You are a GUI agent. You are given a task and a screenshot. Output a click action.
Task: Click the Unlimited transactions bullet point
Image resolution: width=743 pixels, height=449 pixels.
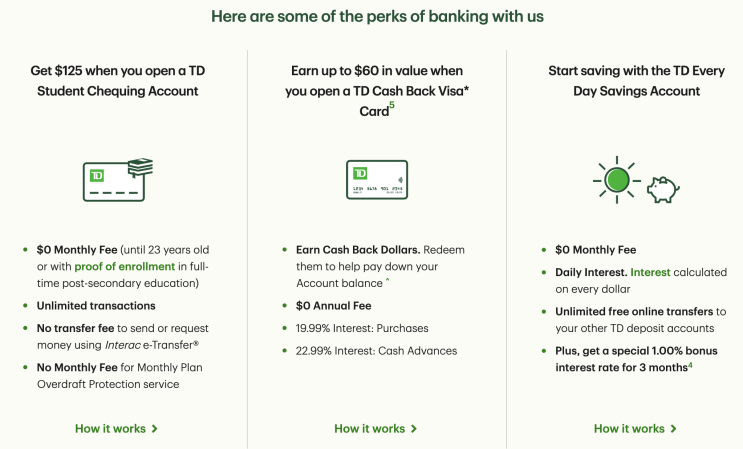[x=98, y=306]
